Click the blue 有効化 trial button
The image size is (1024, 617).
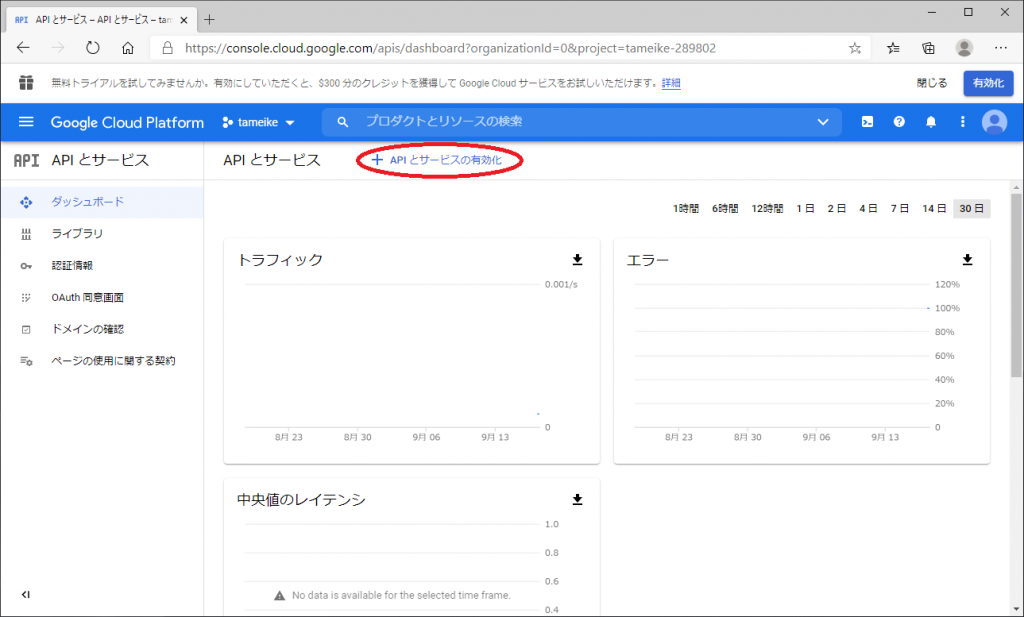(x=988, y=83)
